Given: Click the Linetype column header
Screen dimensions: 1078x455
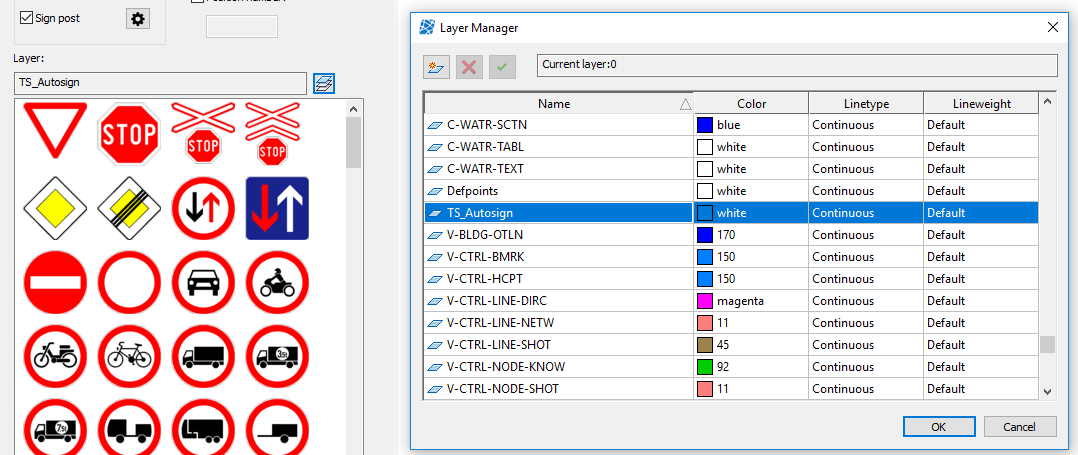Looking at the screenshot, I should pyautogui.click(x=865, y=104).
